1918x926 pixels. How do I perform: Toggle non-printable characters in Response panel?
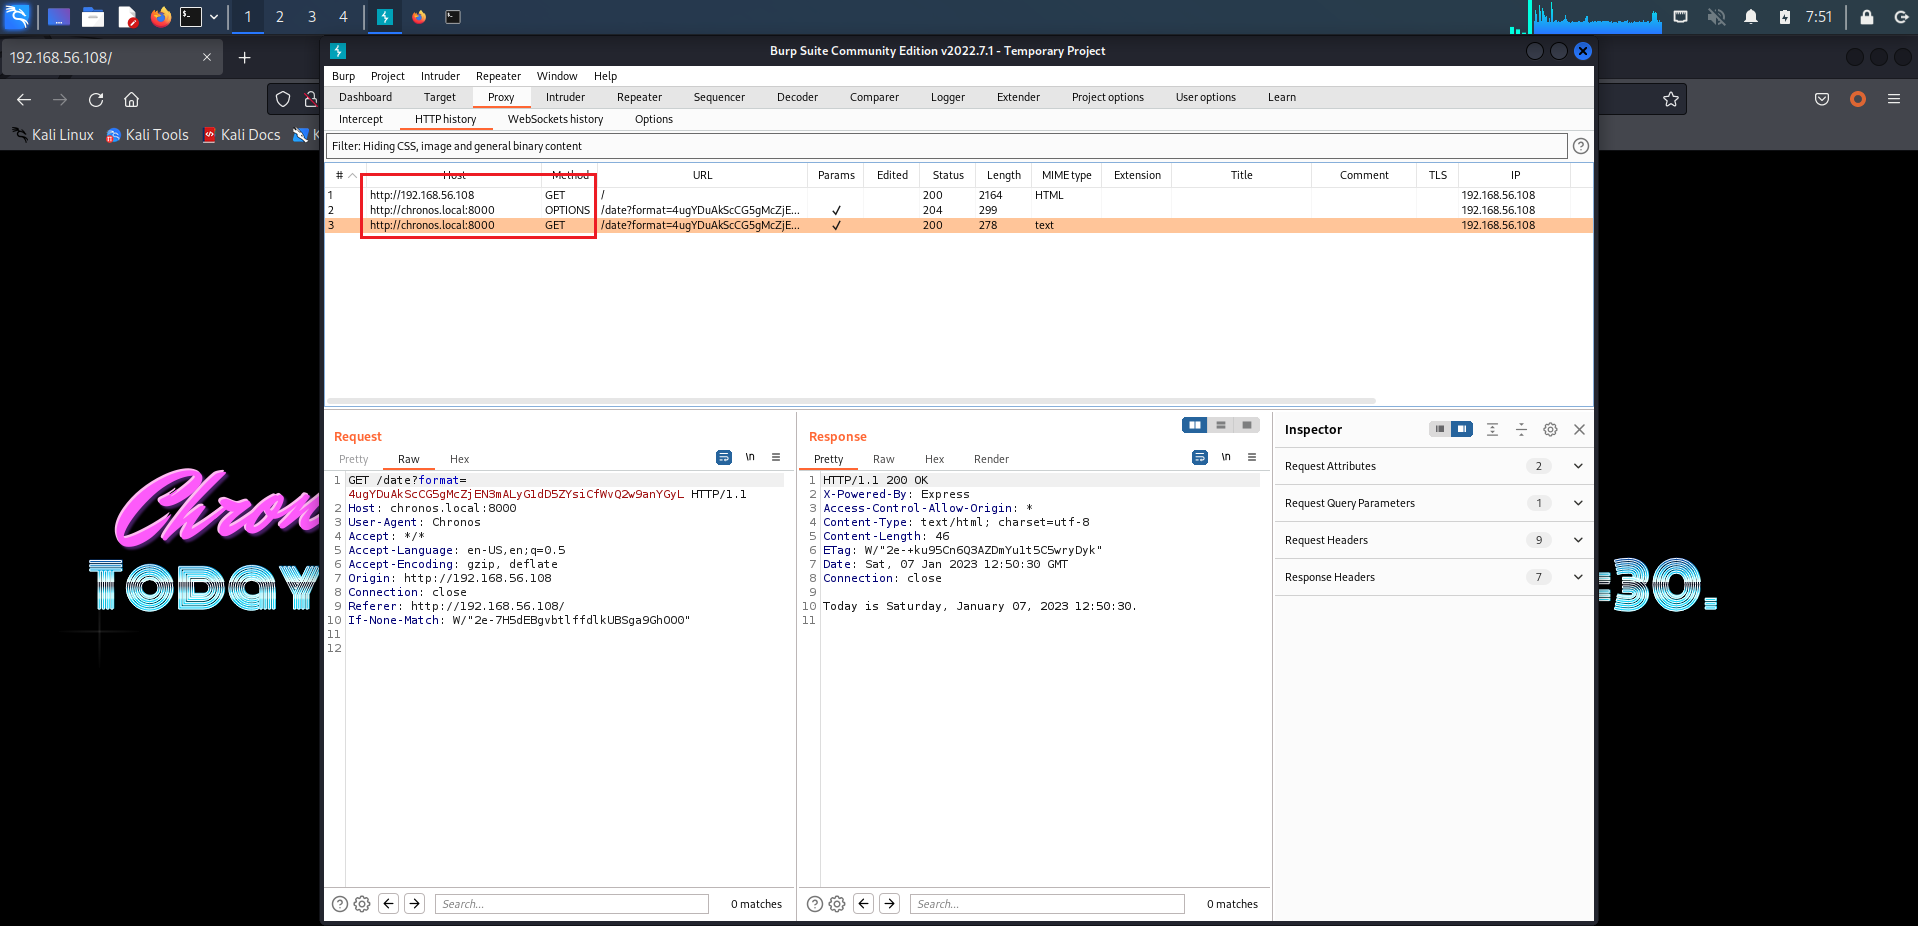click(x=1226, y=457)
